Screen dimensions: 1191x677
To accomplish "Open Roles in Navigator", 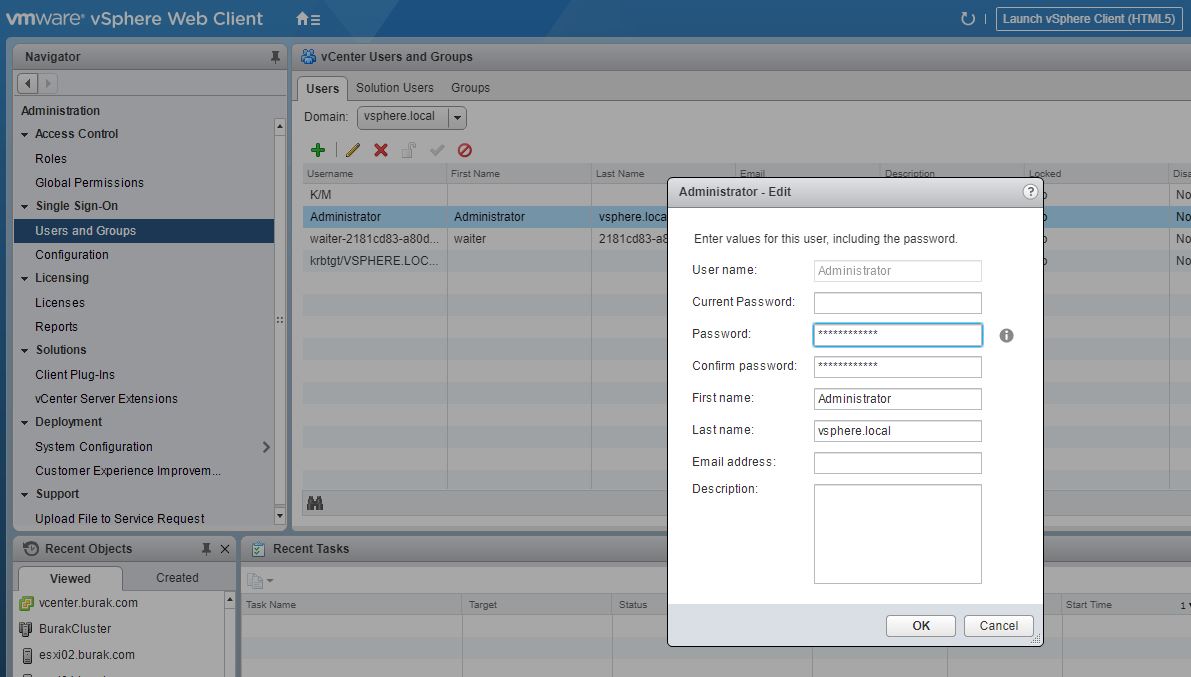I will (51, 159).
